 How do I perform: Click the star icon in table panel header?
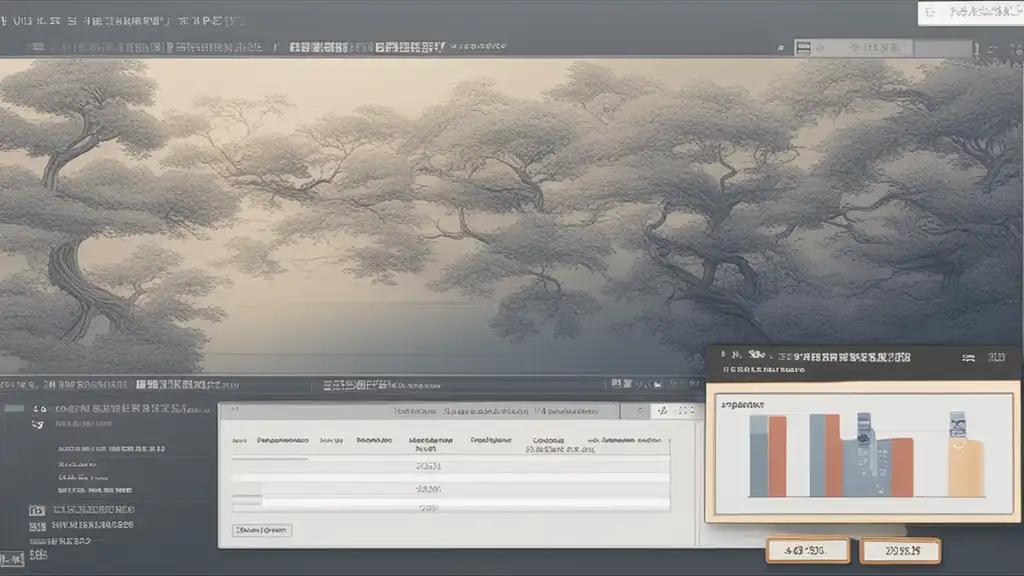click(x=658, y=411)
